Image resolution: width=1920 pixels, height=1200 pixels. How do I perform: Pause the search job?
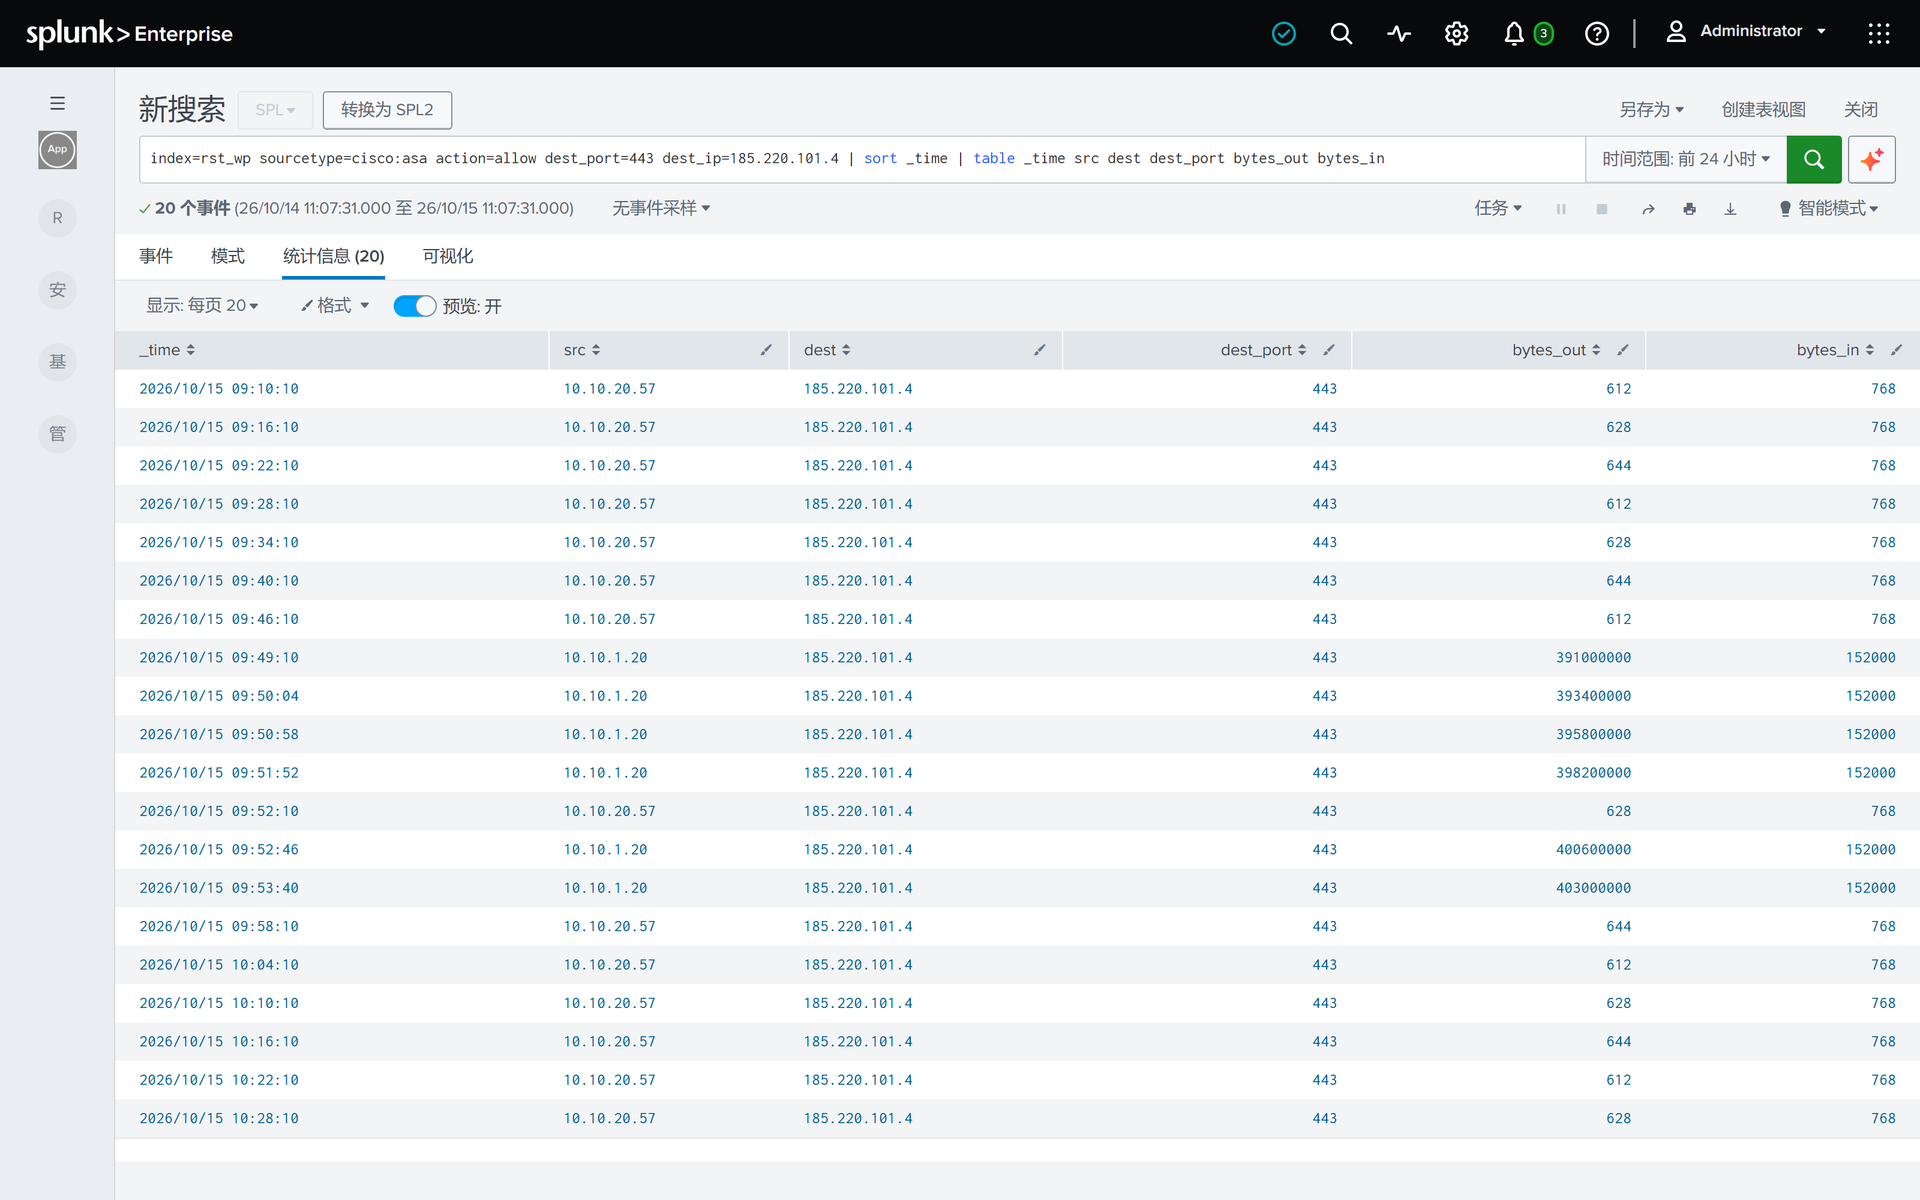1561,209
